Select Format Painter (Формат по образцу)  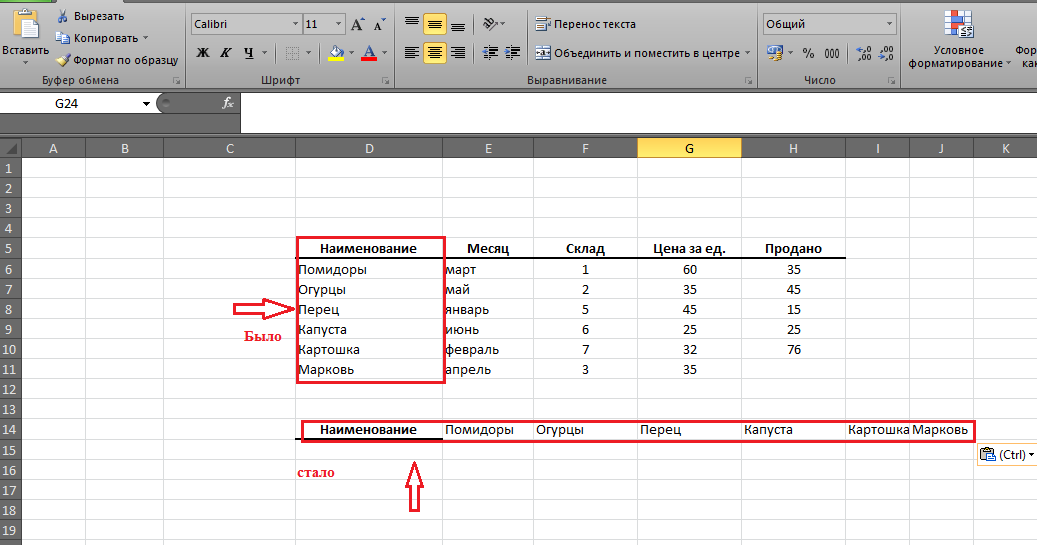(x=117, y=60)
